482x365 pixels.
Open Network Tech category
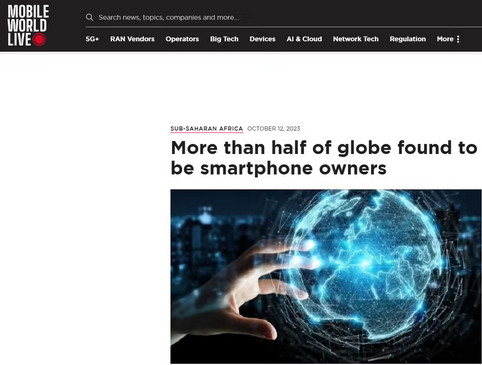[356, 39]
